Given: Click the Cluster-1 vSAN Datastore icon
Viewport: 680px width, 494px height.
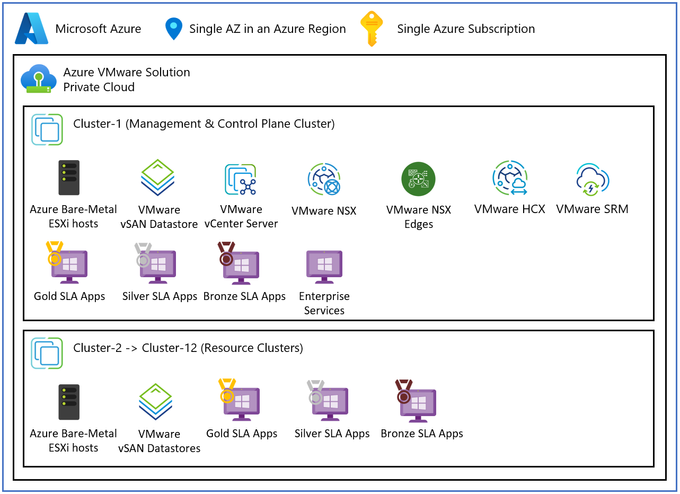Looking at the screenshot, I should [x=157, y=177].
